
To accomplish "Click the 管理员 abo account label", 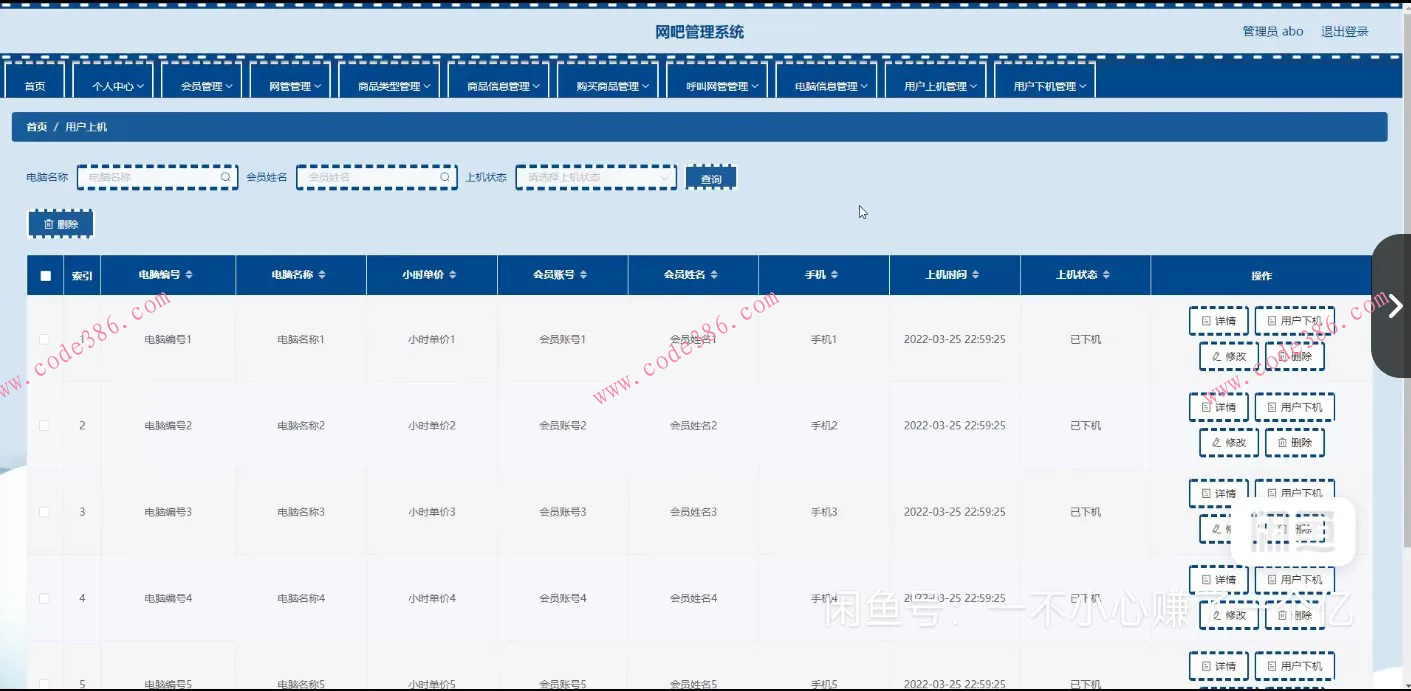I will 1273,31.
